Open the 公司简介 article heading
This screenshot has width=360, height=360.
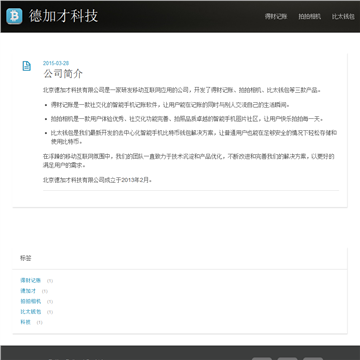(x=63, y=74)
